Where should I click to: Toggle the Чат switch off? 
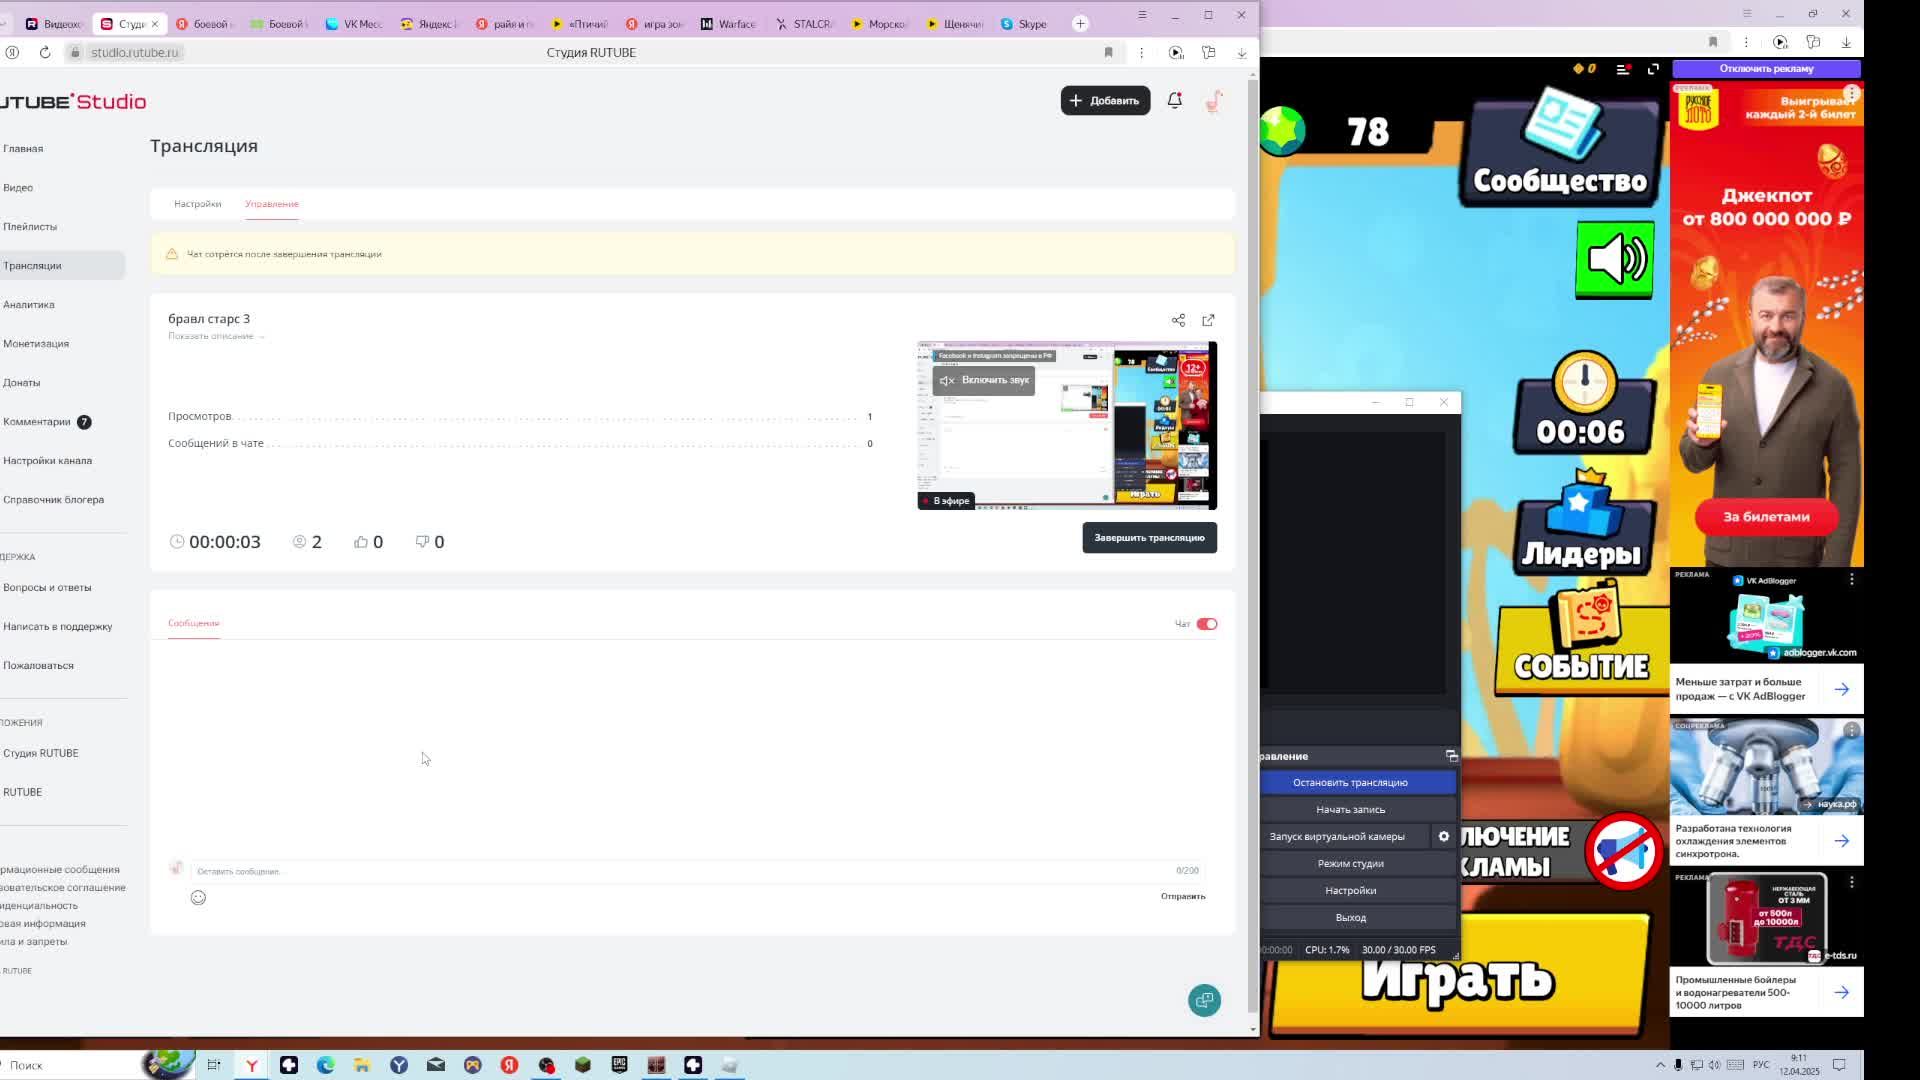coord(1206,624)
